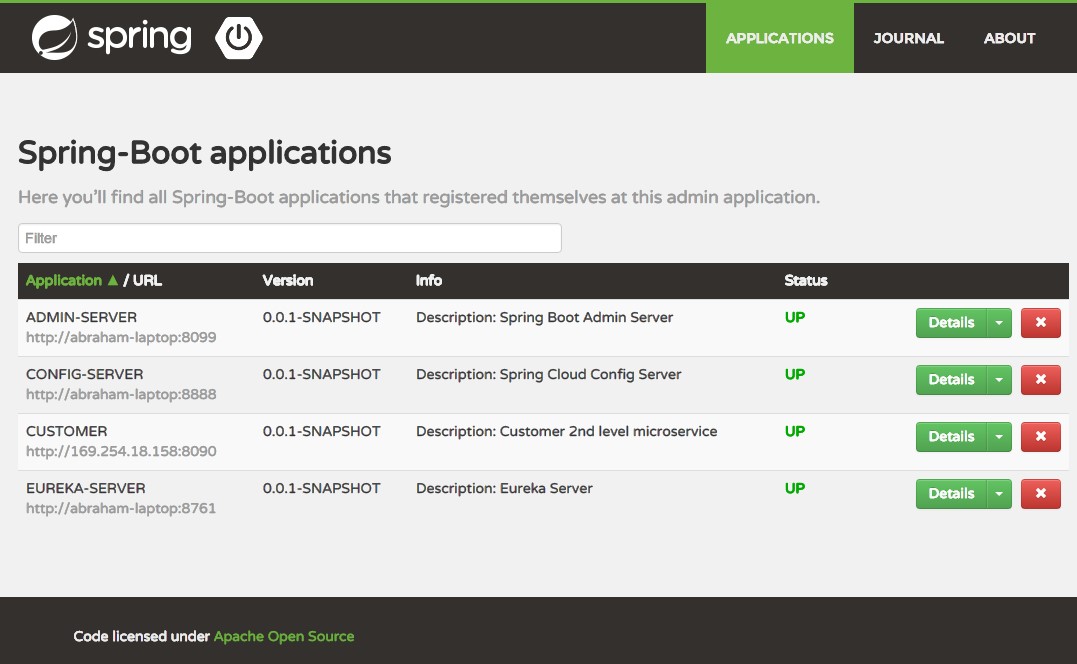Image resolution: width=1077 pixels, height=664 pixels.
Task: Visit the http://169.254.18.158:8090 URL
Action: [x=121, y=451]
